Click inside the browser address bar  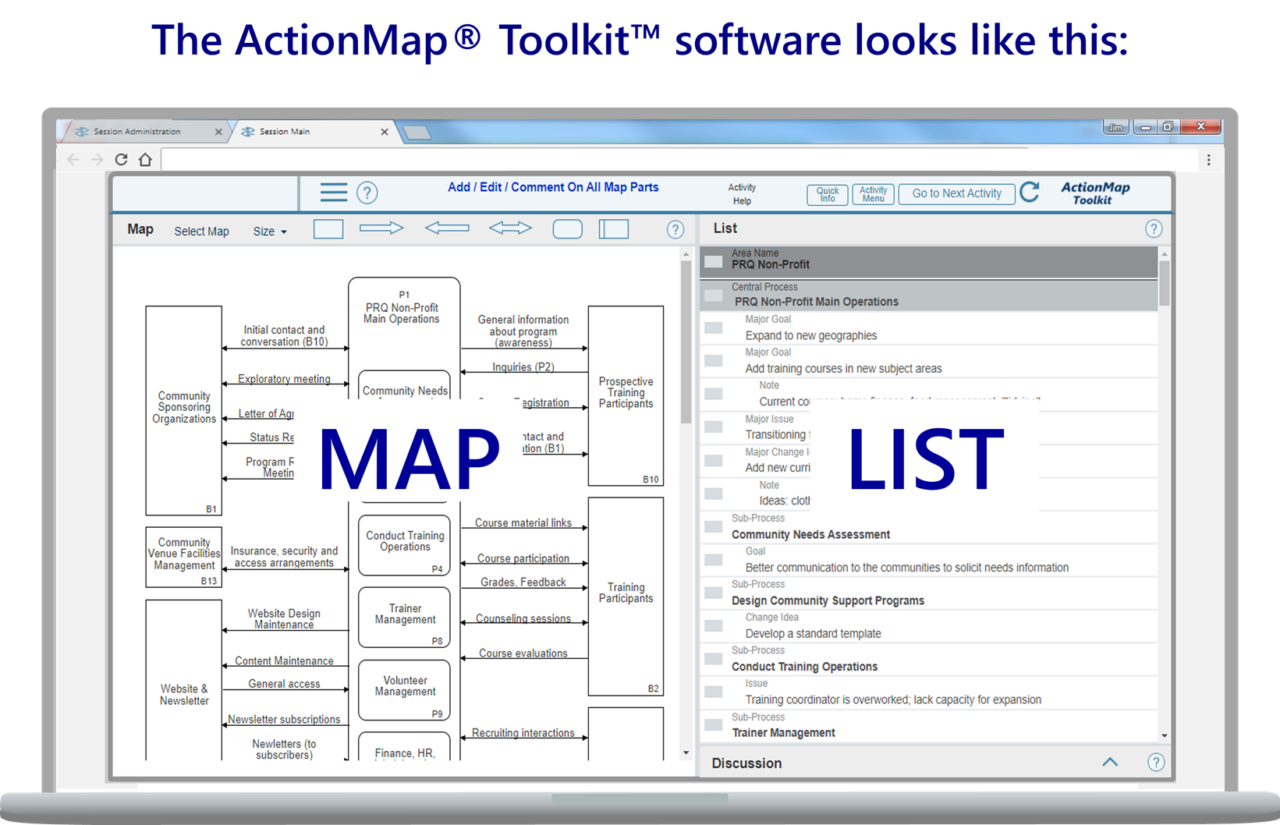[600, 159]
